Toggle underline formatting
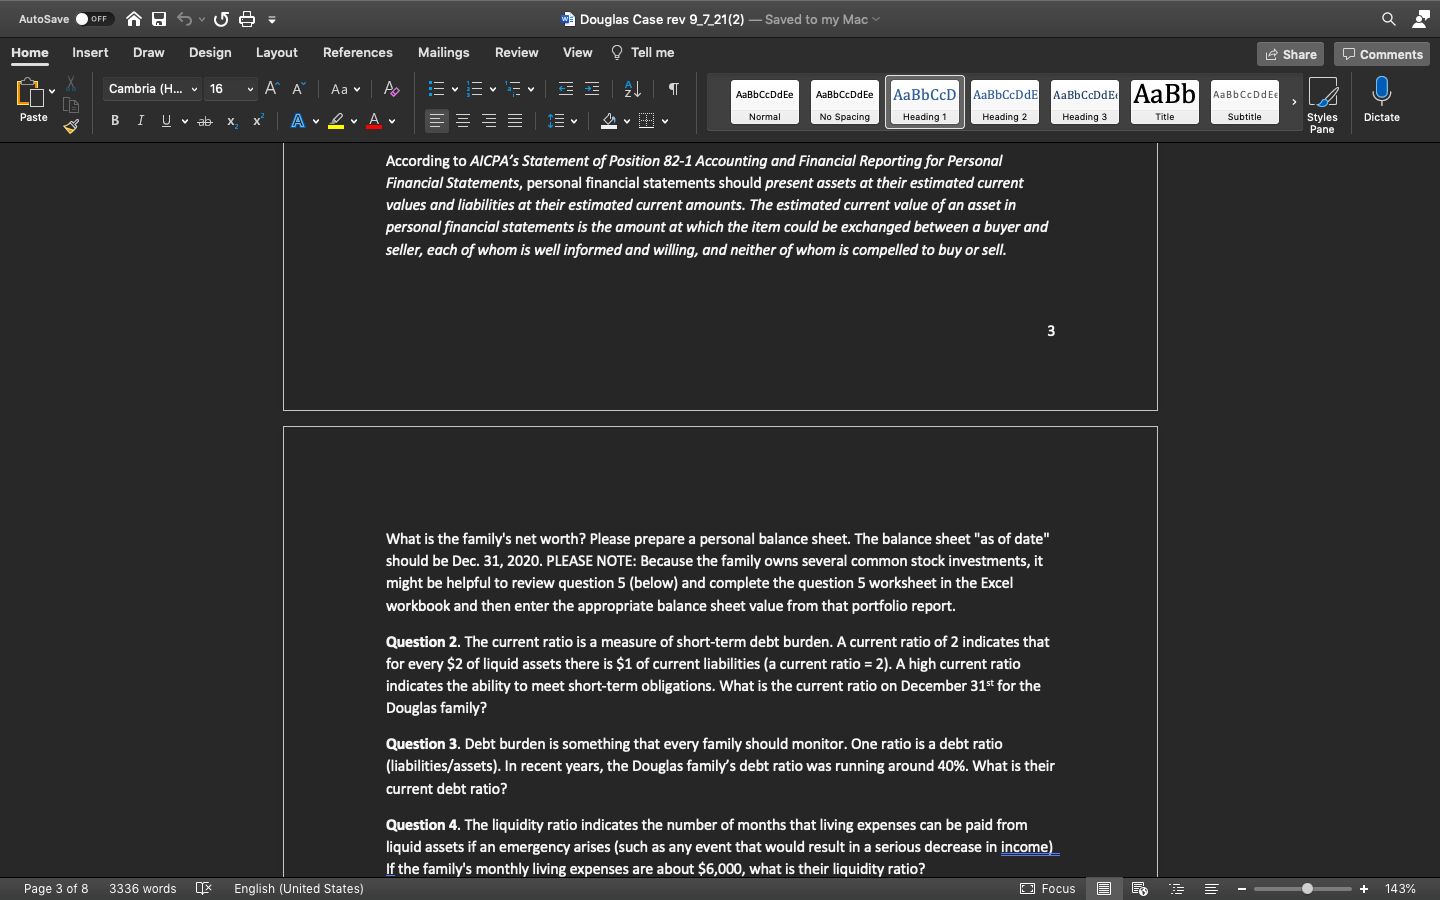Viewport: 1440px width, 900px height. click(166, 121)
